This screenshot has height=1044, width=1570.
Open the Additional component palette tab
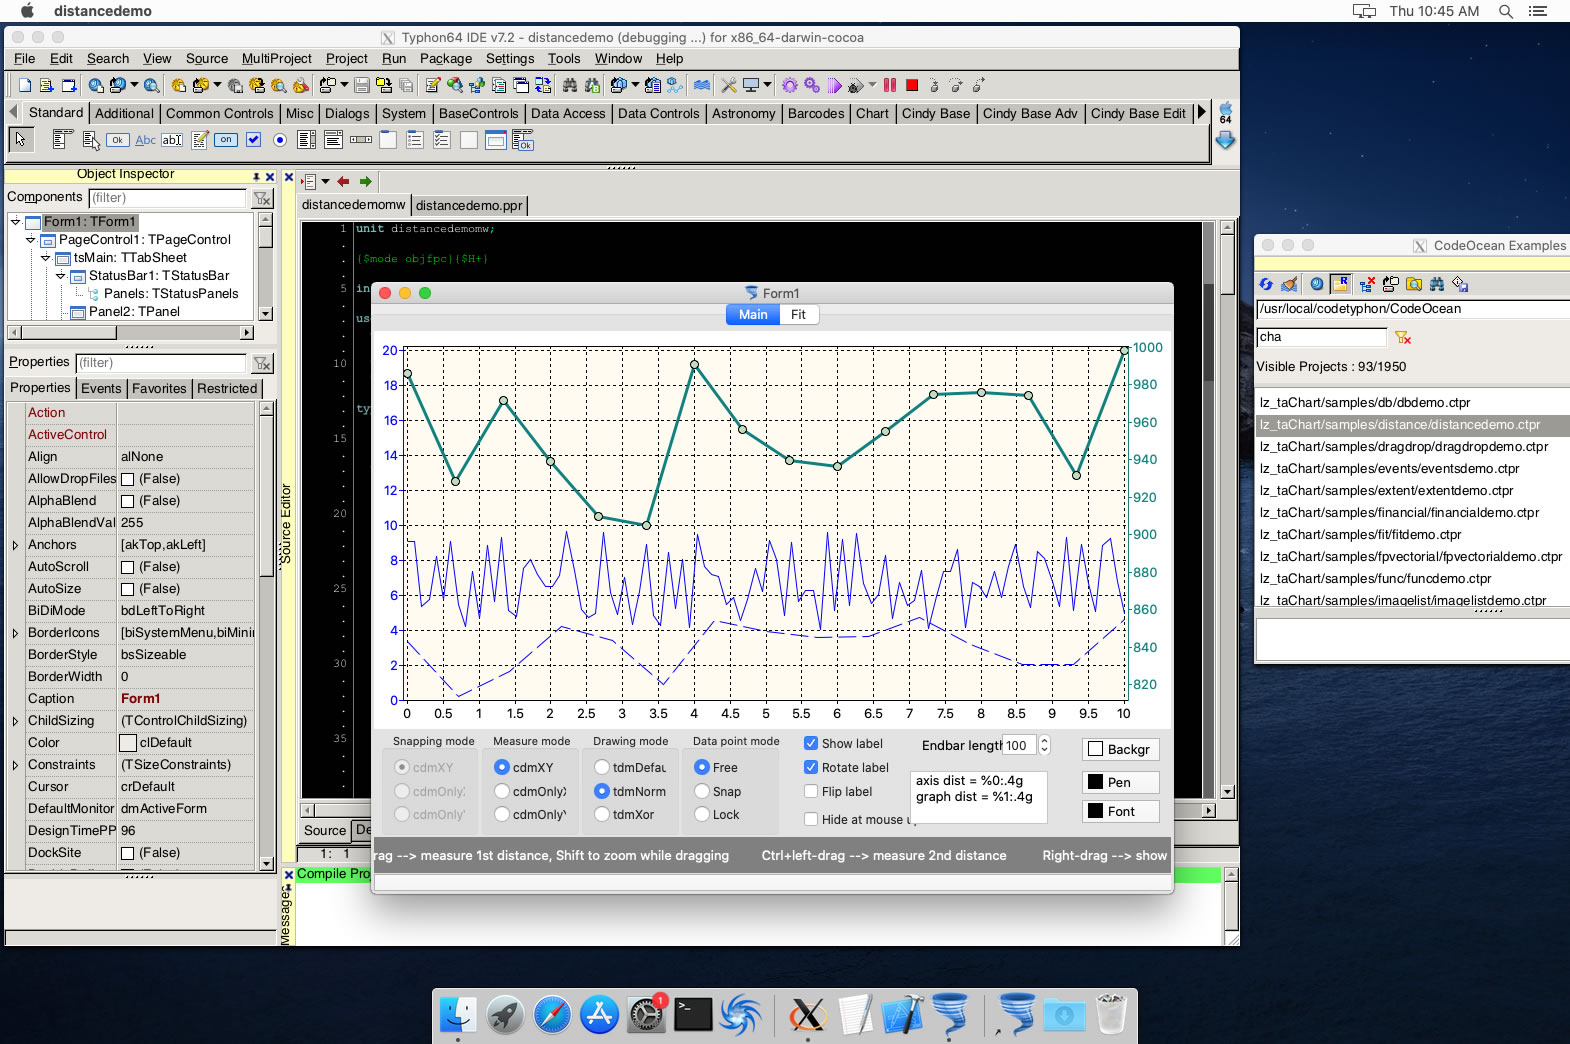125,113
